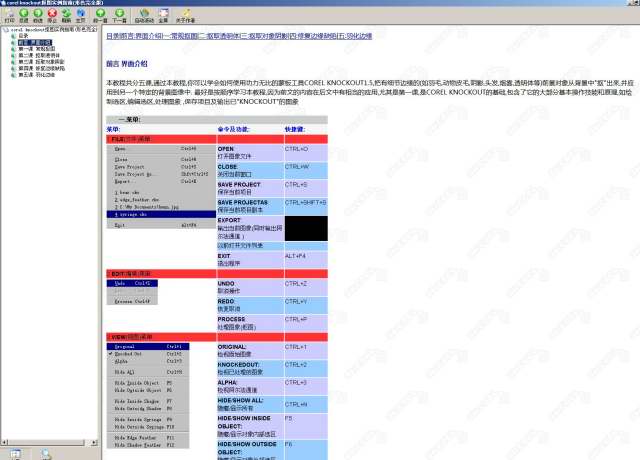640x460 pixels.
Task: Open tree entry 第二课 抠取透明体
Action: 39,56
